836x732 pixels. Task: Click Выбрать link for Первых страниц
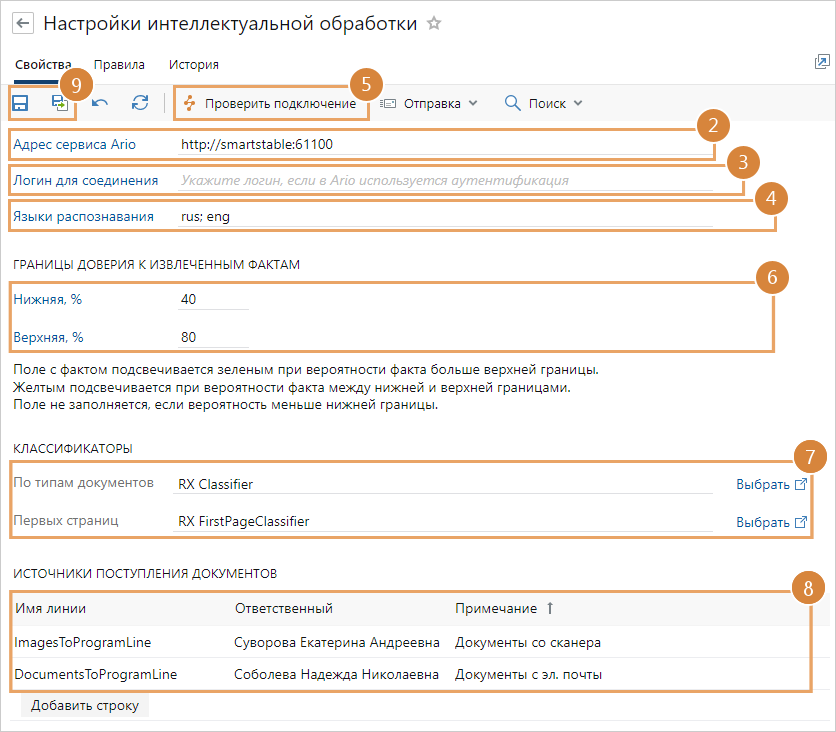(771, 522)
